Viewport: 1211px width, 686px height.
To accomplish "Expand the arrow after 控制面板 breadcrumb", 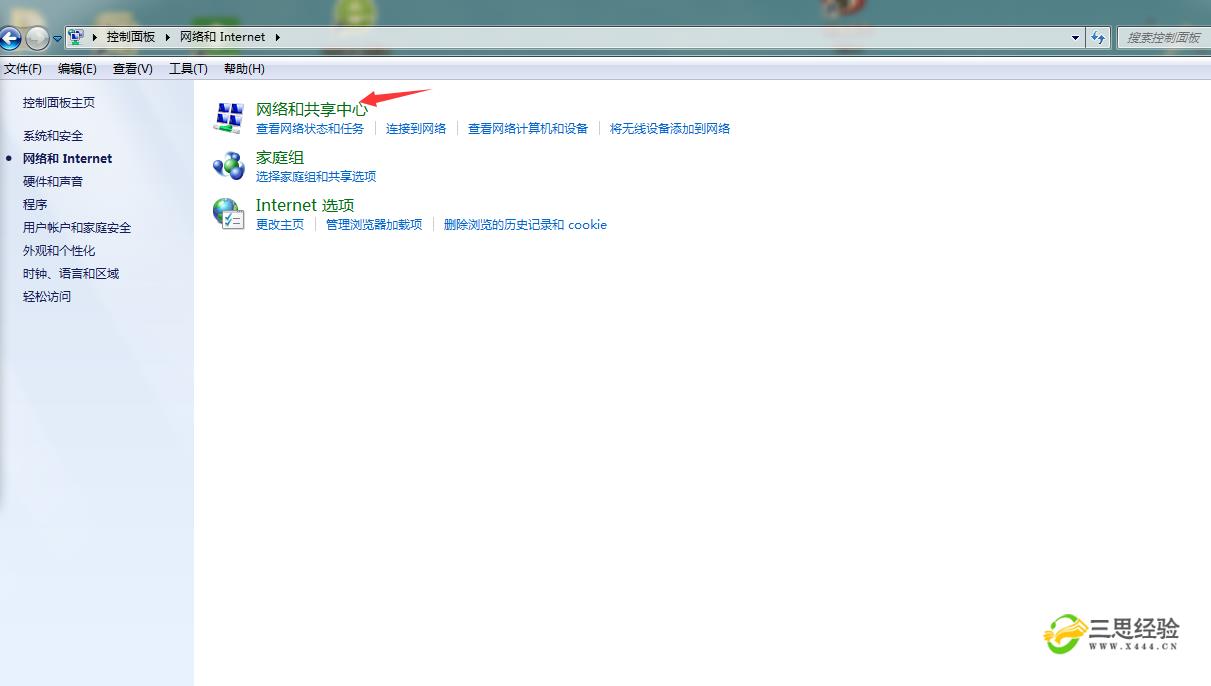I will click(x=168, y=37).
